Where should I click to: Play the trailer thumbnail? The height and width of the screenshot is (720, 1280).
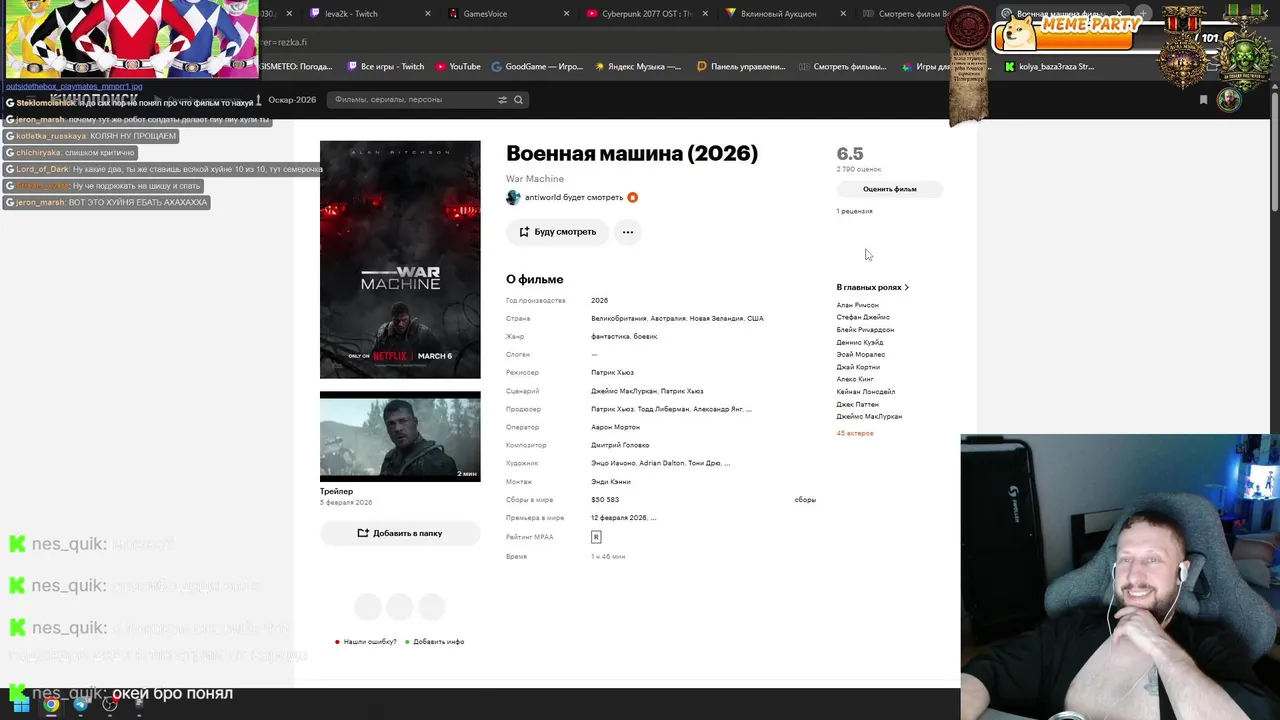point(400,437)
